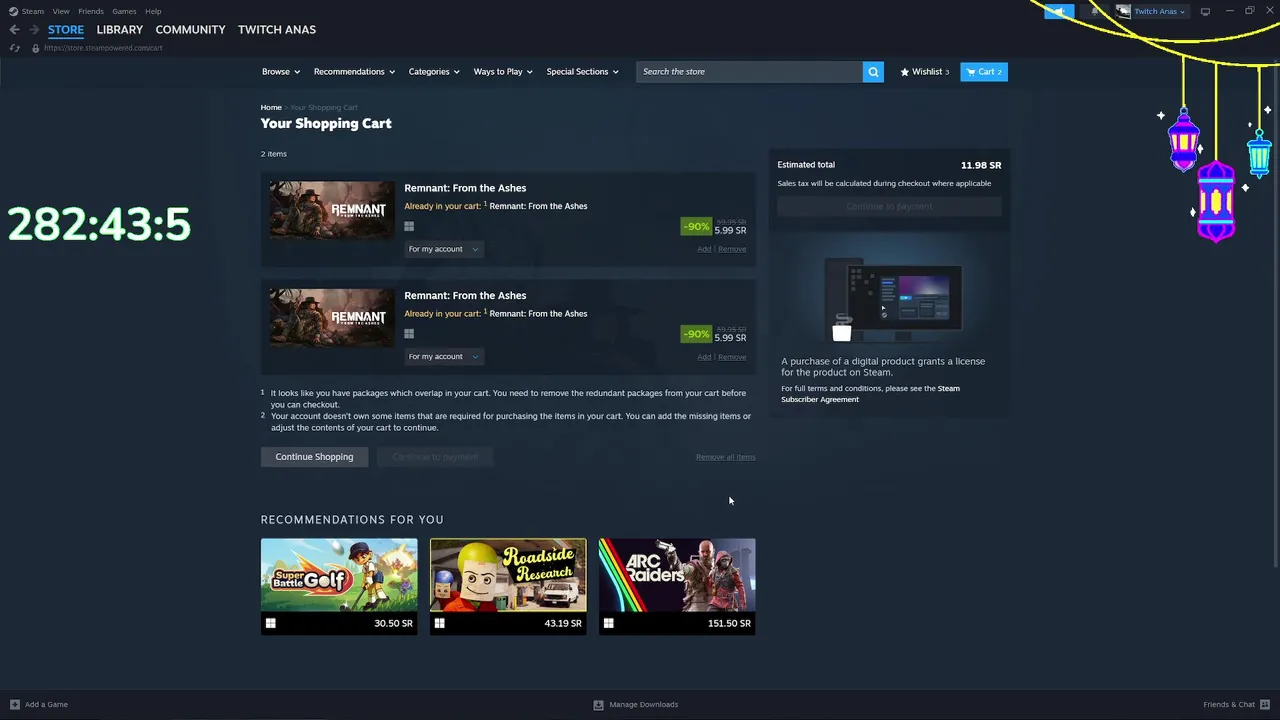
Task: Click the greyed 'Continue to payment' button below the cart
Action: (435, 457)
